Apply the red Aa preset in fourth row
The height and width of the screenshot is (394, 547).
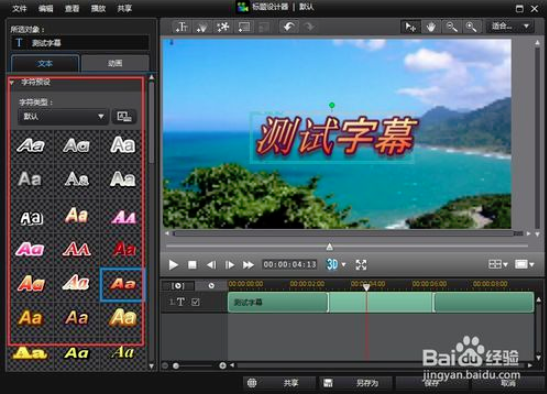[124, 248]
